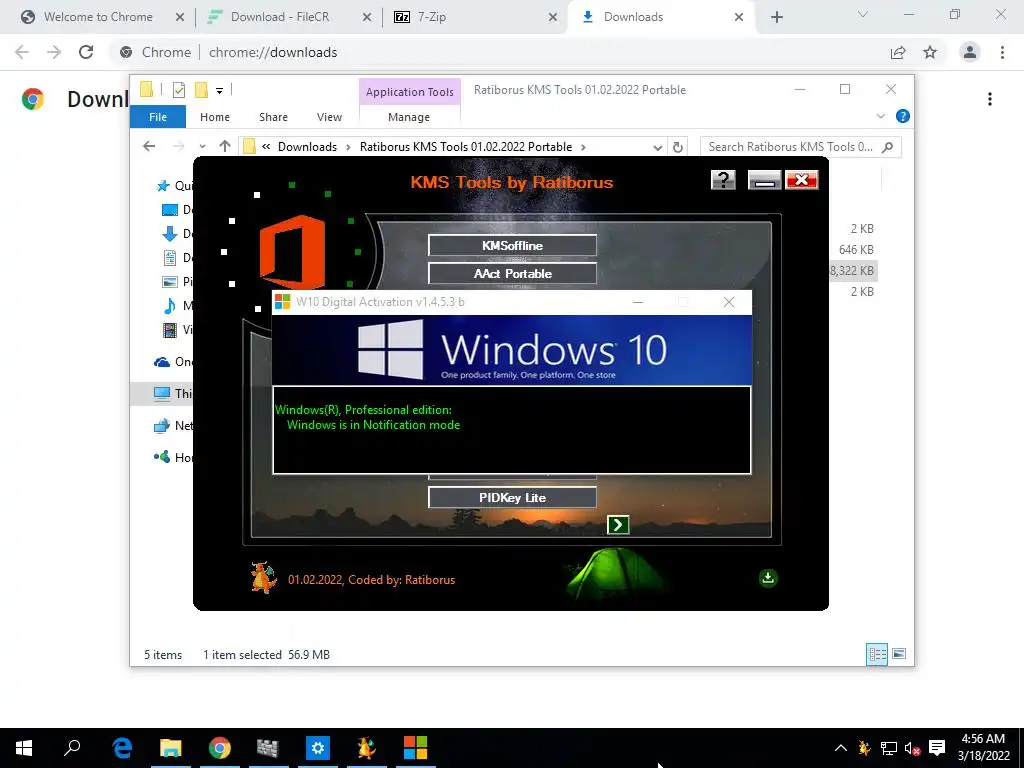Open Microsoft Edge from taskbar

pyautogui.click(x=121, y=748)
